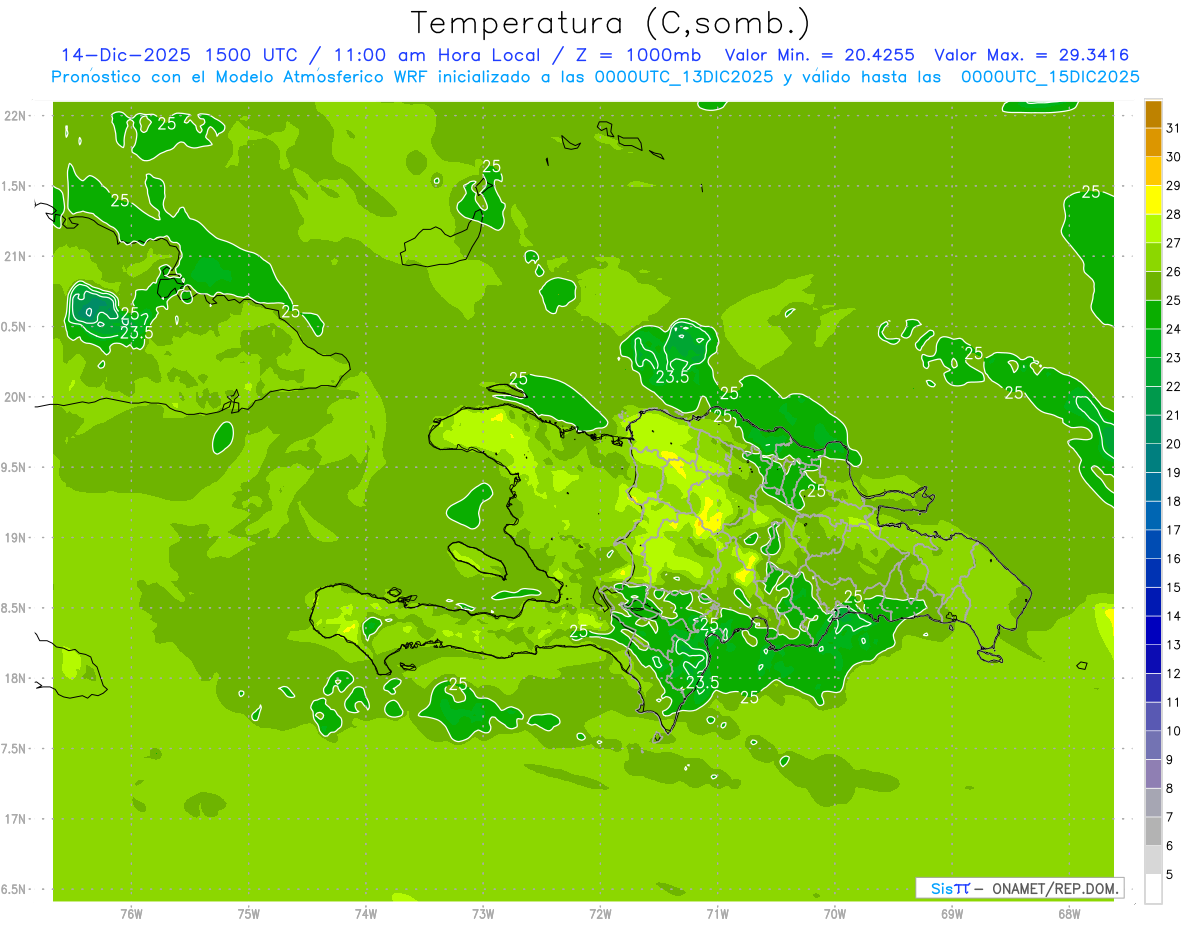Click the 75W longitude axis label
This screenshot has height=927, width=1200.
pos(249,913)
